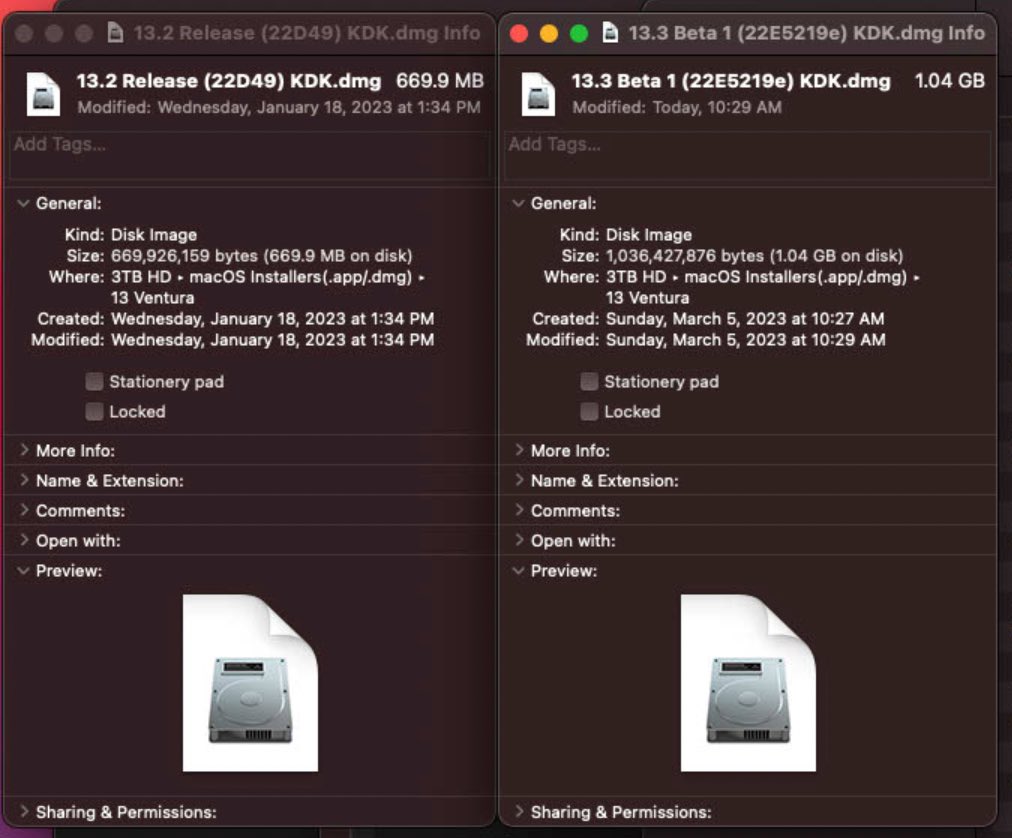This screenshot has height=838, width=1012.
Task: Enable Stationery pad in 13.3 Beta 1 window
Action: point(589,382)
